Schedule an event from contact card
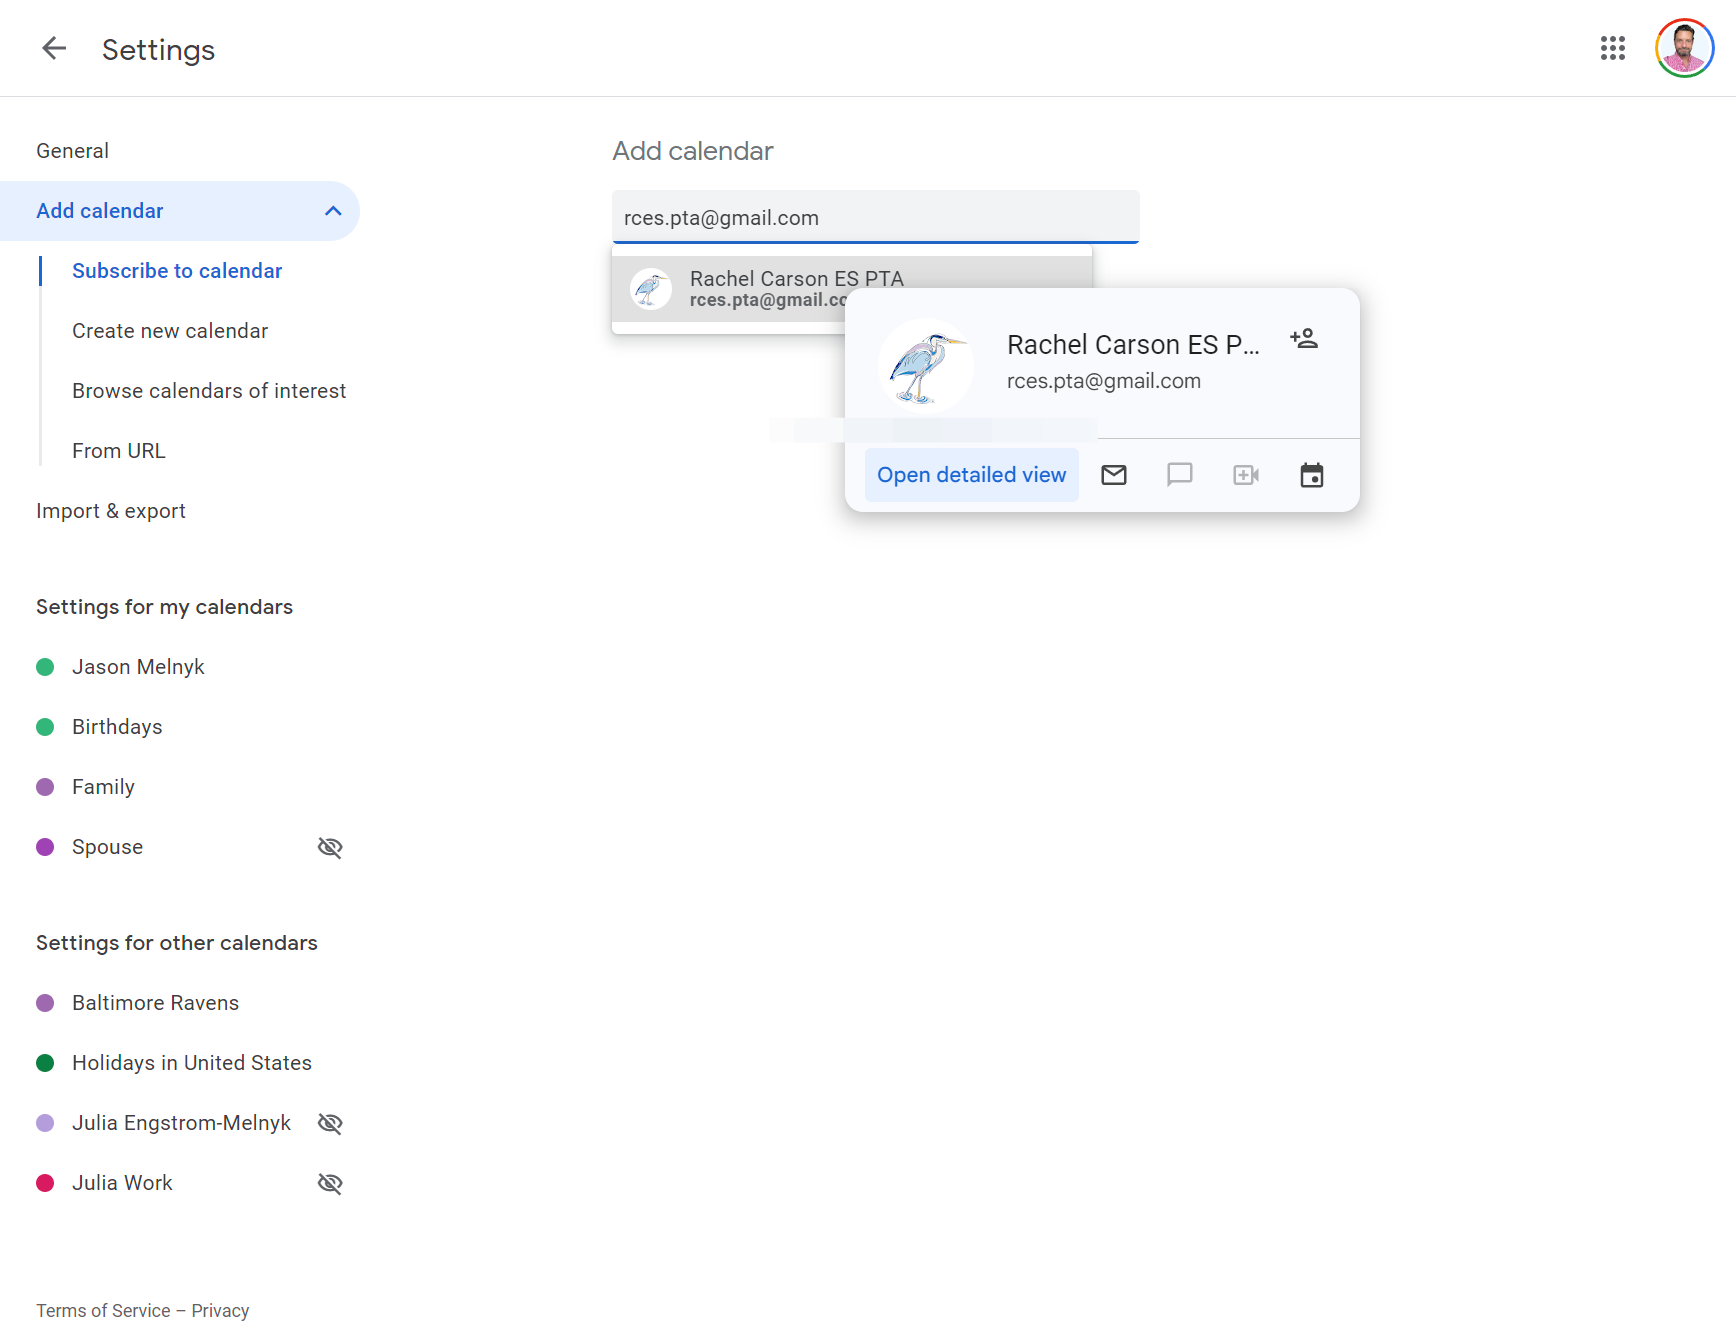 pyautogui.click(x=1312, y=475)
